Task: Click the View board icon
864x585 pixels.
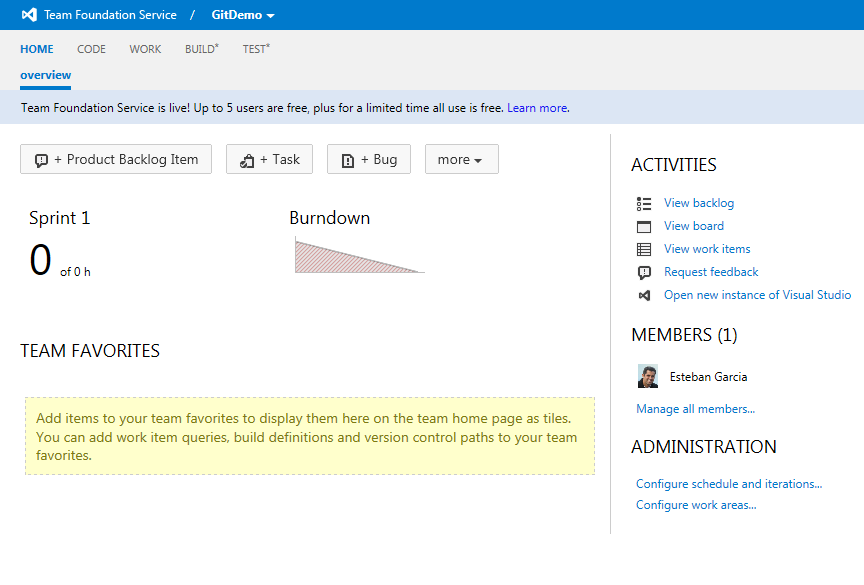Action: pyautogui.click(x=644, y=226)
